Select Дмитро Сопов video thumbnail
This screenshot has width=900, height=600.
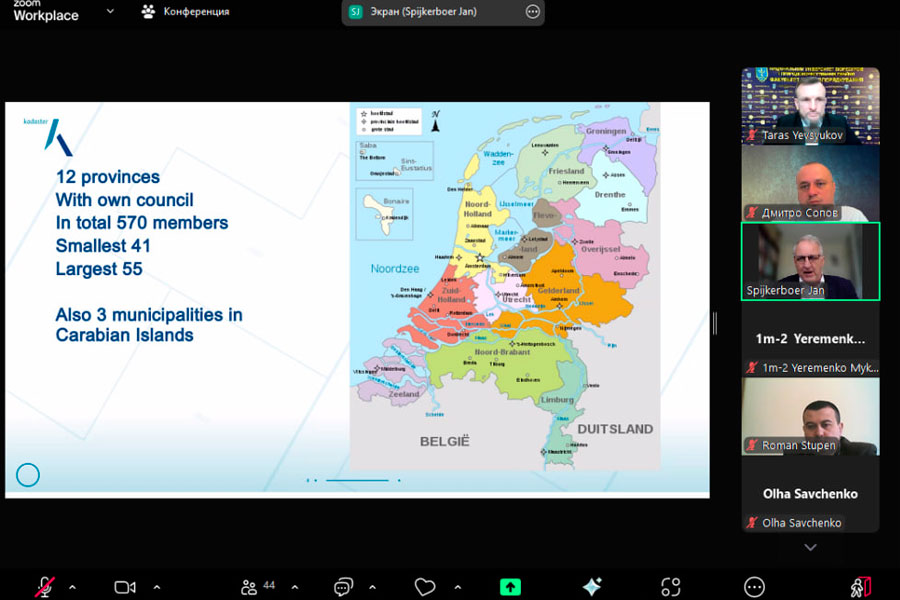point(810,183)
